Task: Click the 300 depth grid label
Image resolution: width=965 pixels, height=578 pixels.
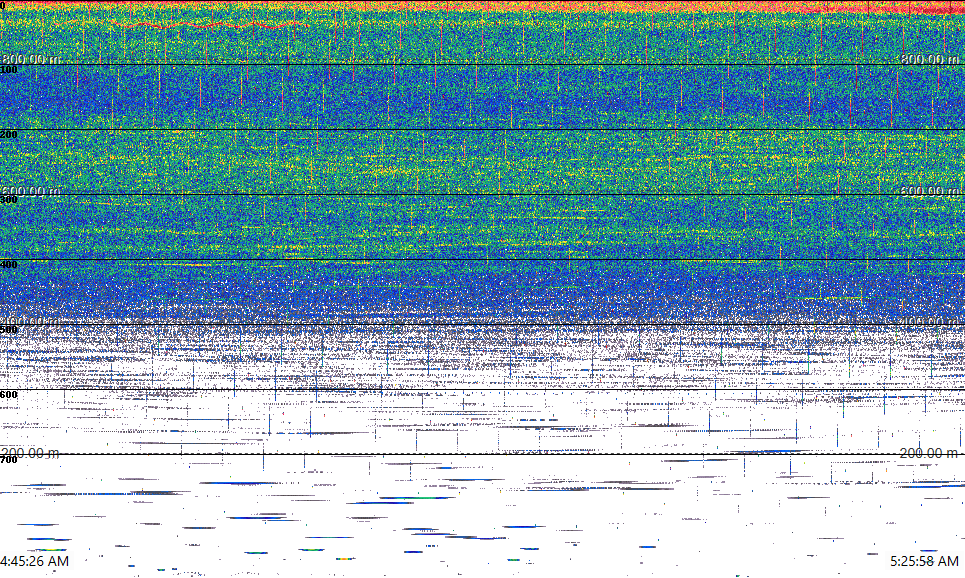Action: tap(9, 200)
